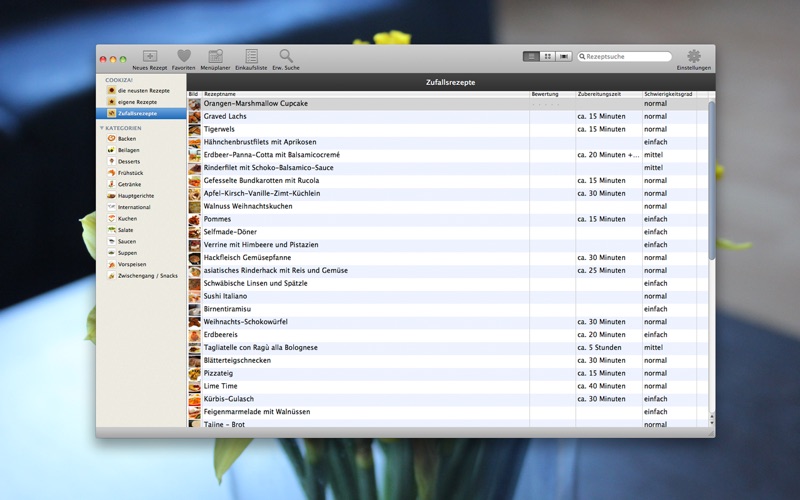Click the Sushi Italiano thumbnail image
800x500 pixels.
(x=194, y=296)
